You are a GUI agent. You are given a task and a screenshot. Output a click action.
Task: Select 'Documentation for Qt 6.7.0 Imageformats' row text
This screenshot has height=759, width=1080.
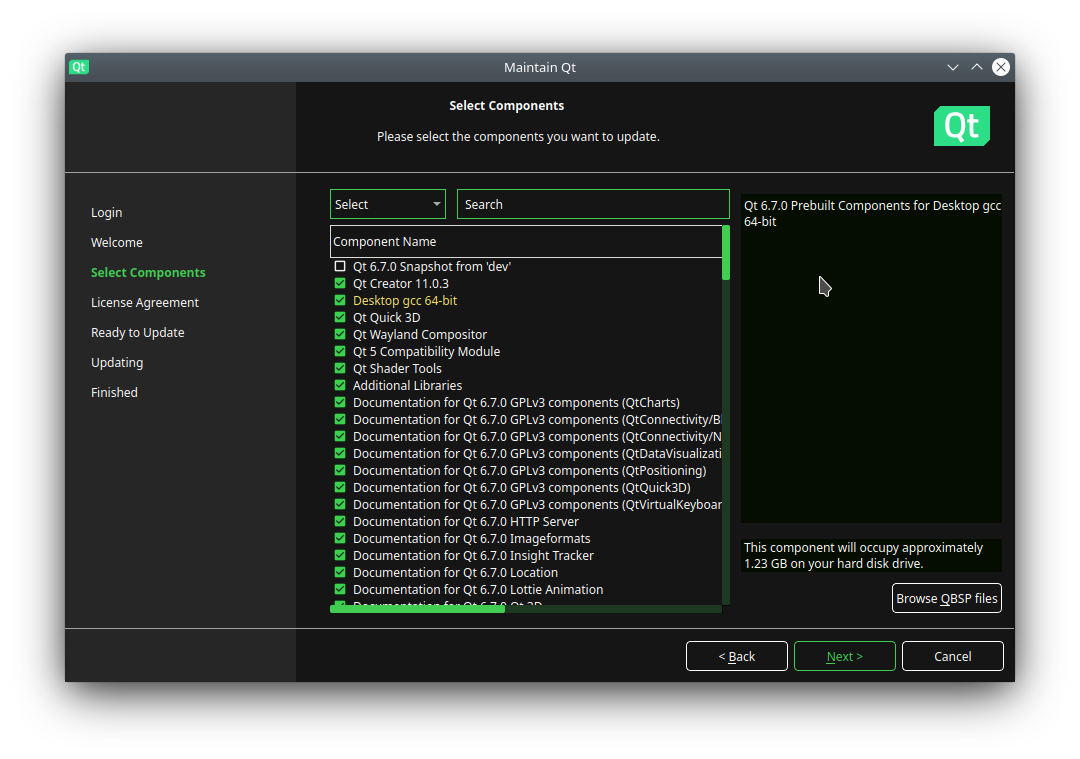(471, 539)
